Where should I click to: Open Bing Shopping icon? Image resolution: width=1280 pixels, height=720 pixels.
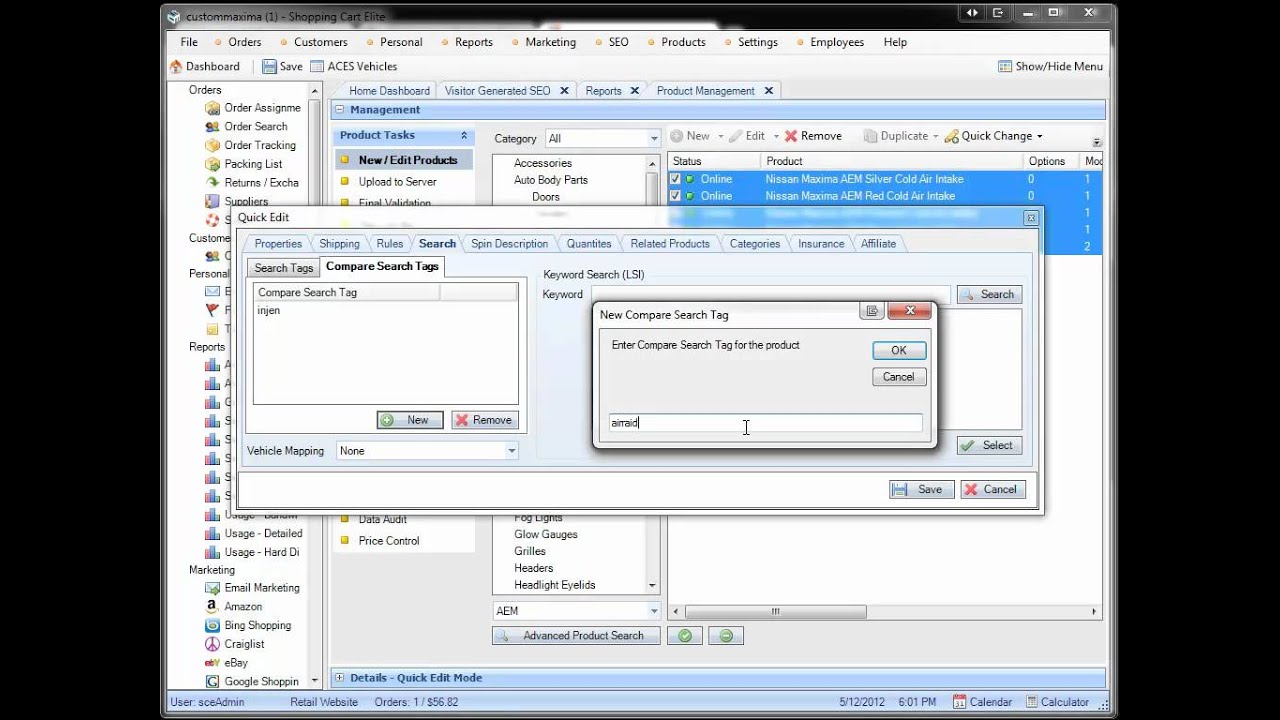click(x=212, y=626)
